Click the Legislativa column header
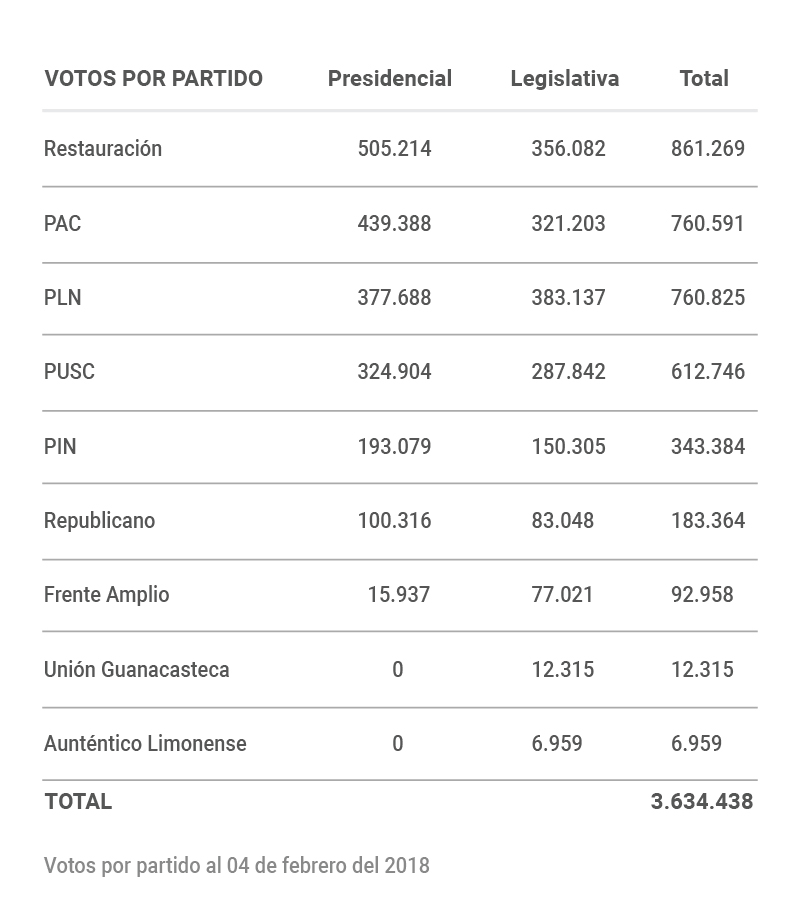The height and width of the screenshot is (904, 800). click(x=564, y=79)
